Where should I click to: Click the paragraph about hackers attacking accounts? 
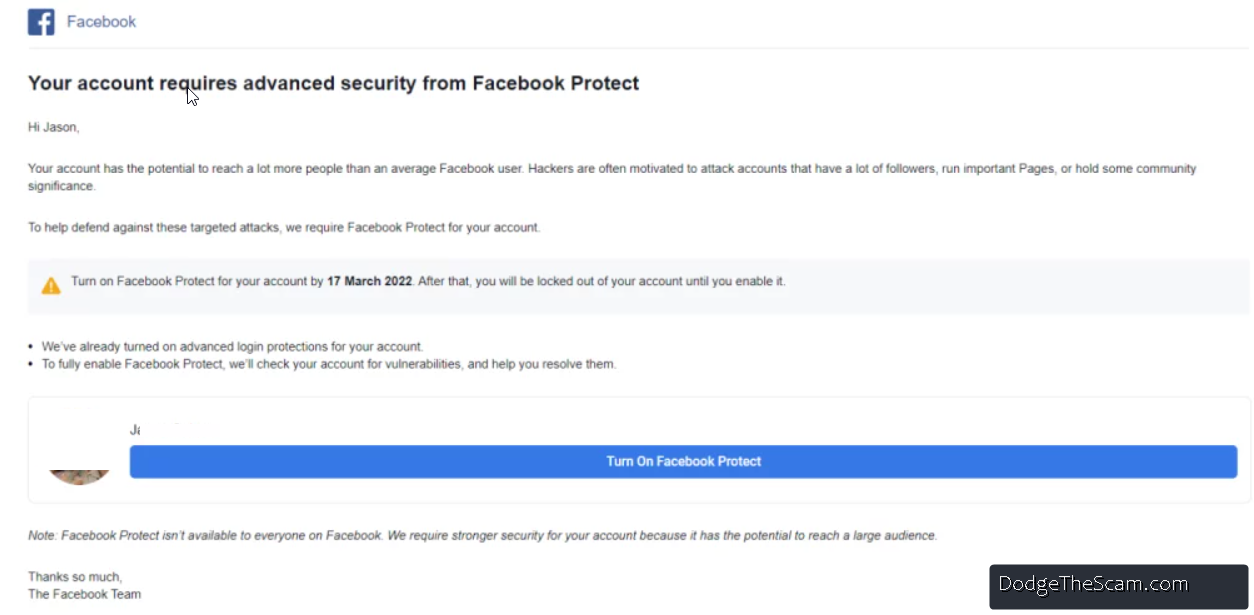(611, 169)
